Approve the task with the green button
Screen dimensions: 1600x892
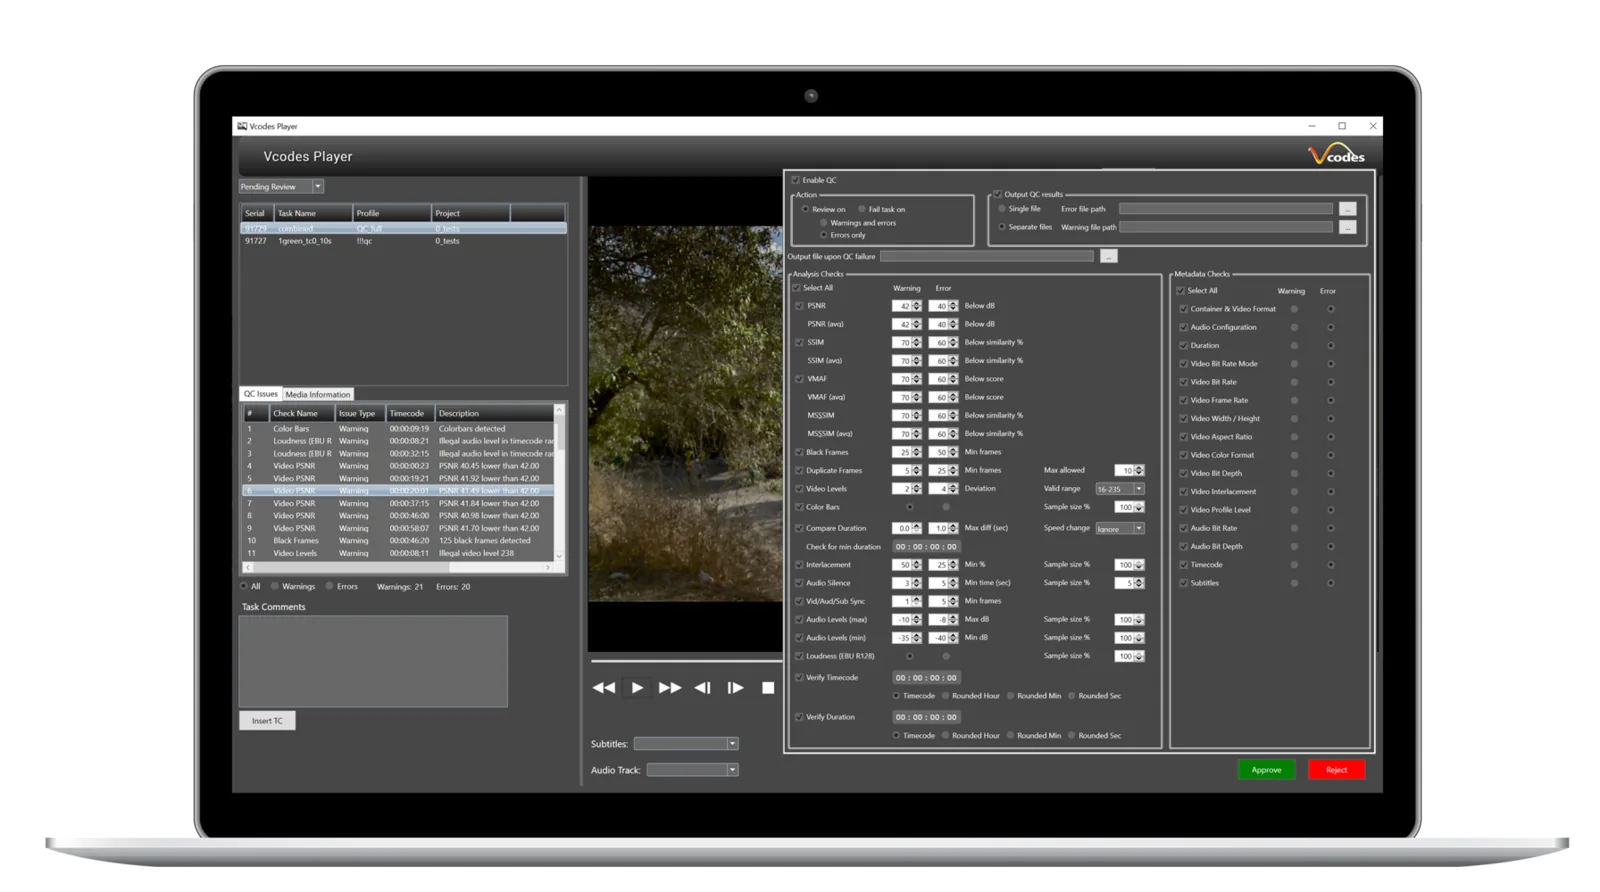click(1266, 770)
